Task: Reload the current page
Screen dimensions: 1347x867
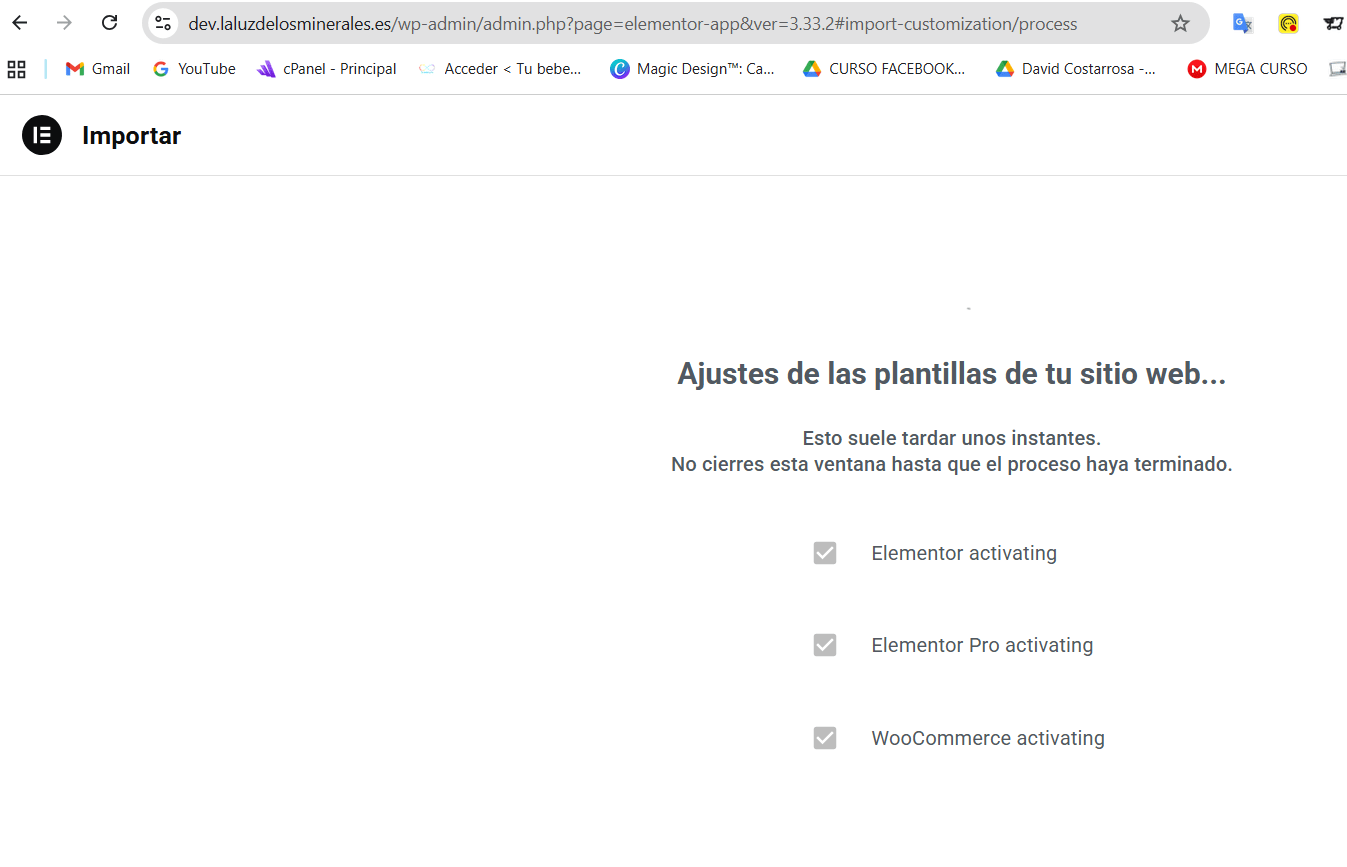Action: pyautogui.click(x=110, y=23)
